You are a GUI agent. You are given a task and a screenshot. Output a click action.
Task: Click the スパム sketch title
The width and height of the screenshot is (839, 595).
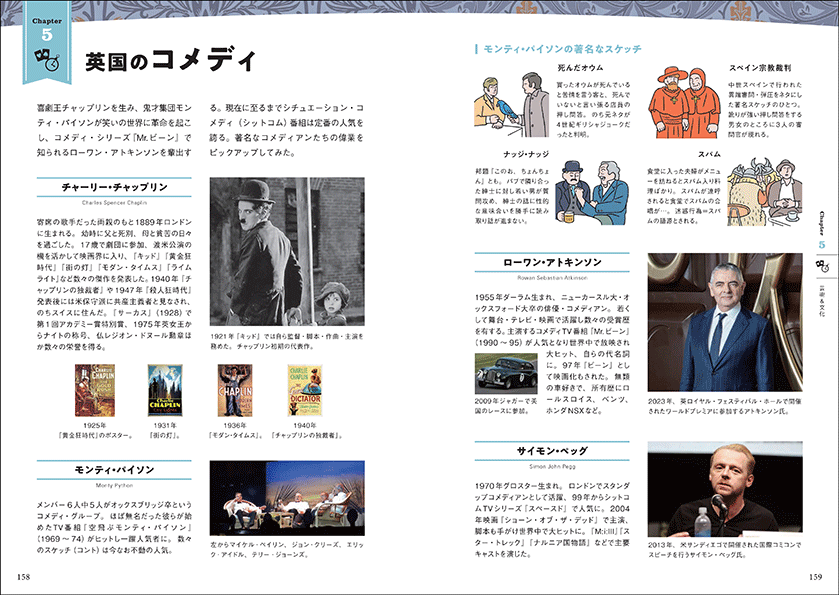point(710,154)
